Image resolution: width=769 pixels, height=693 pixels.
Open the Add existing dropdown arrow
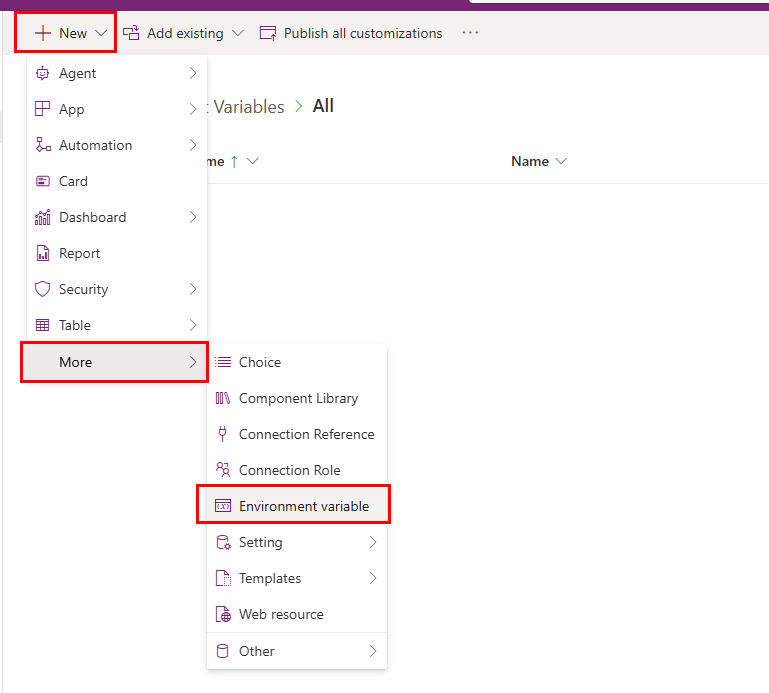[x=237, y=33]
